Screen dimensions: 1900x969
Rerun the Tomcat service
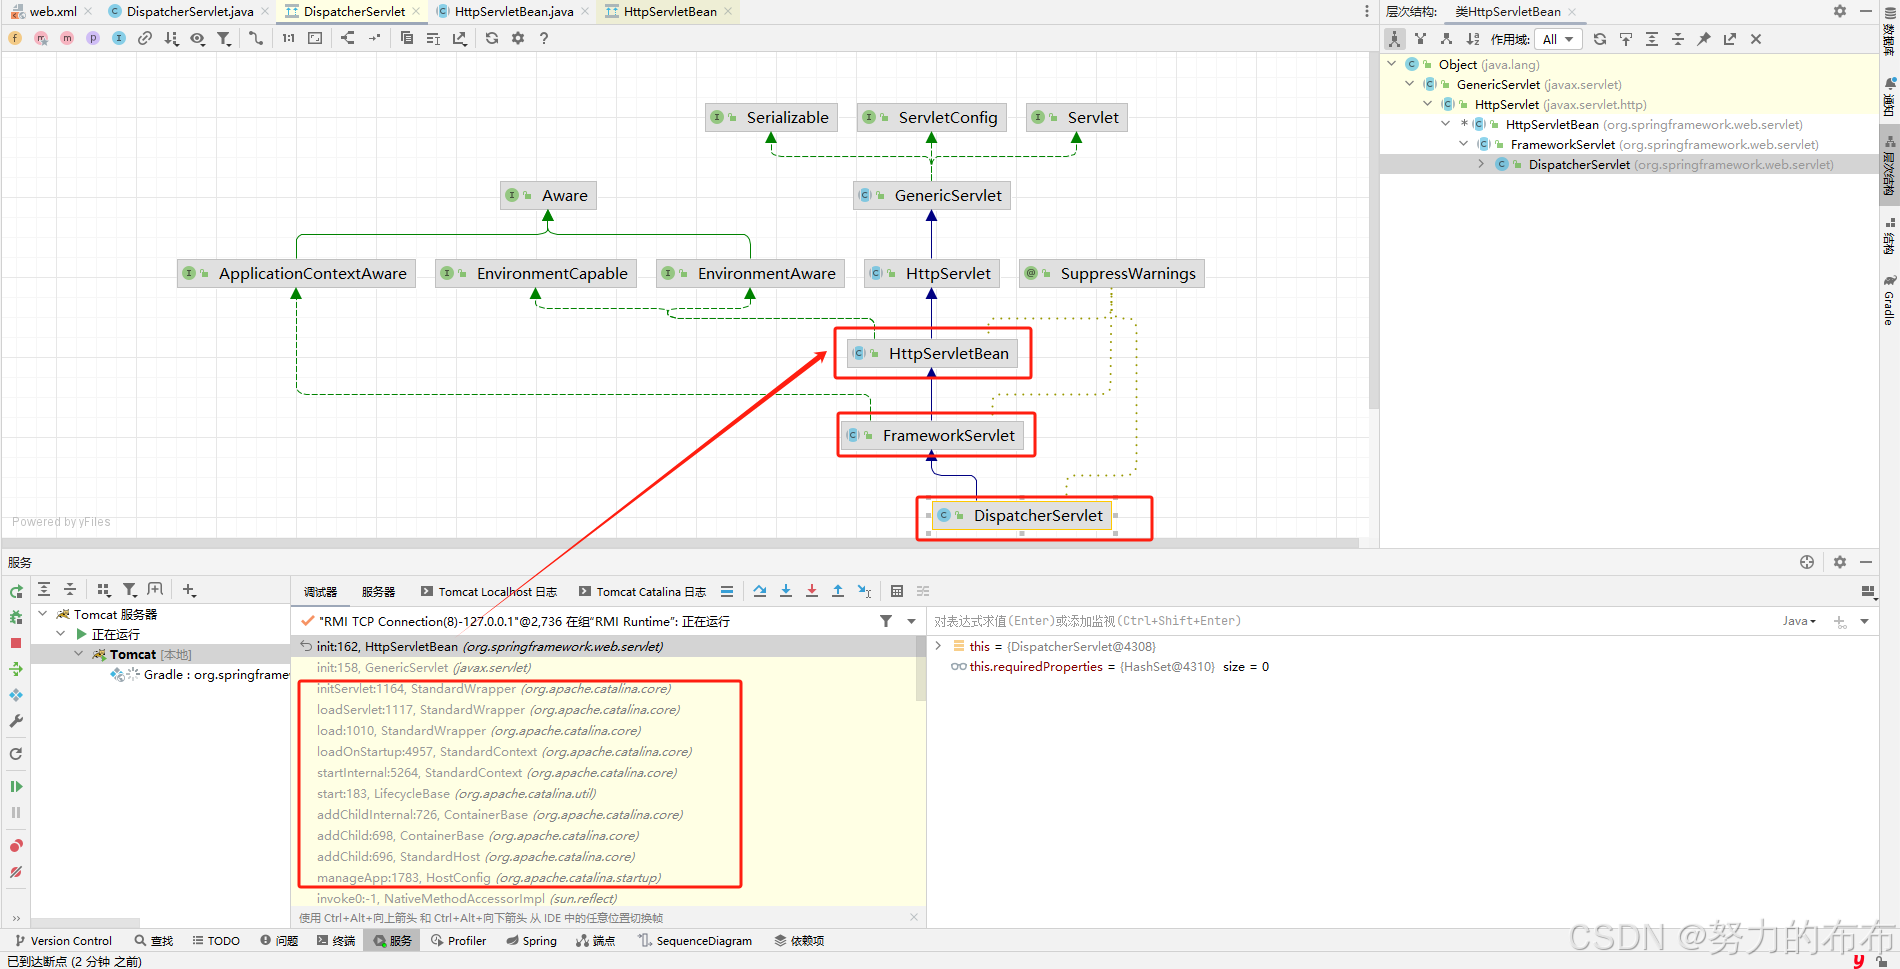(16, 592)
